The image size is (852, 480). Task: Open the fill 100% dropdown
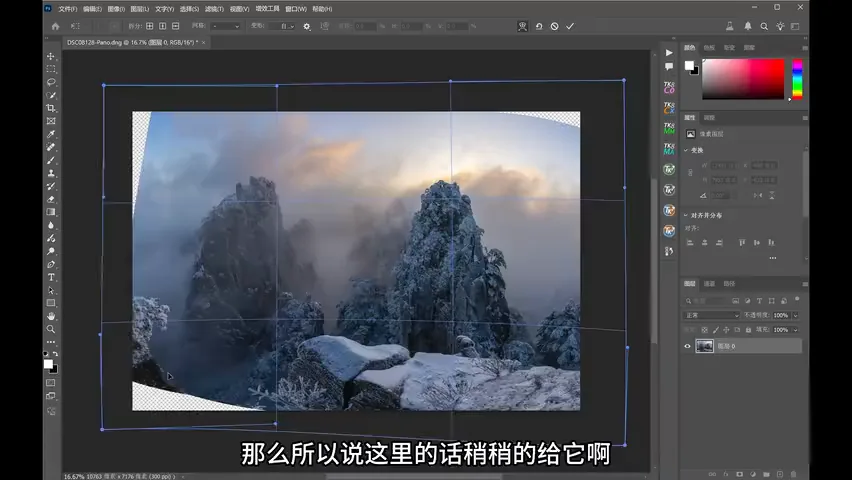(x=795, y=330)
